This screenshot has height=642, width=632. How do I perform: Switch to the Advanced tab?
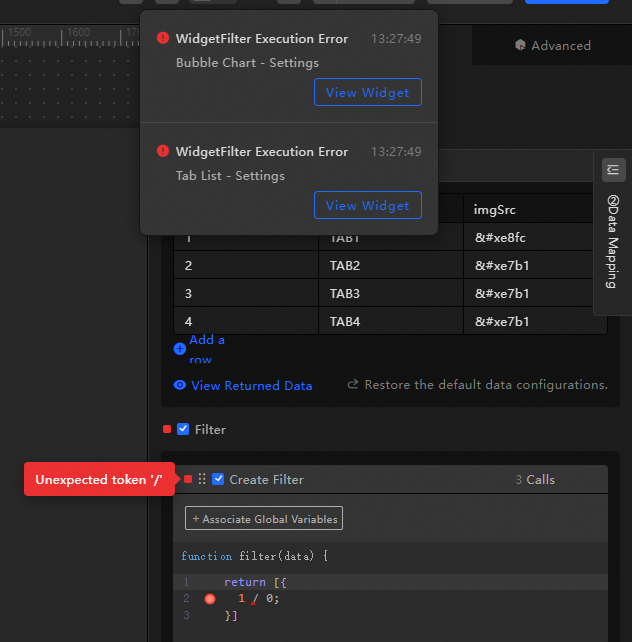click(553, 45)
